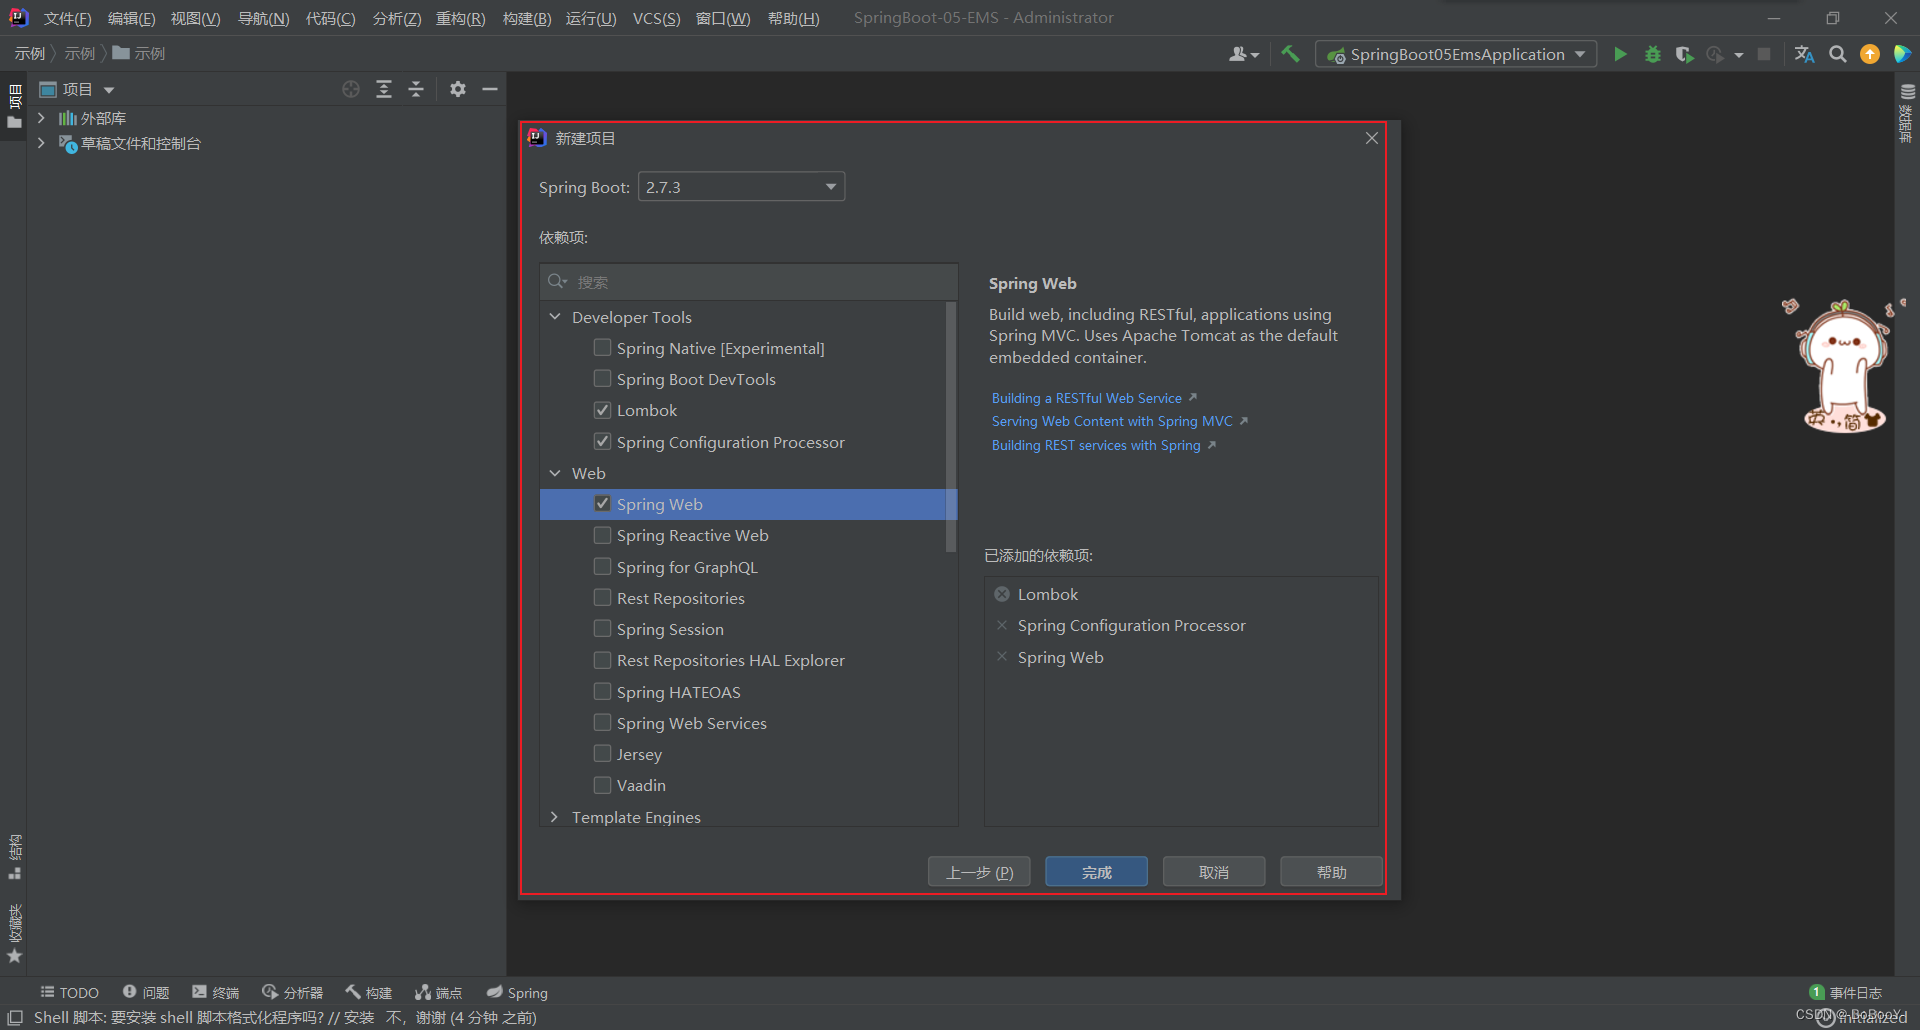Click the stop square icon

[x=1764, y=54]
